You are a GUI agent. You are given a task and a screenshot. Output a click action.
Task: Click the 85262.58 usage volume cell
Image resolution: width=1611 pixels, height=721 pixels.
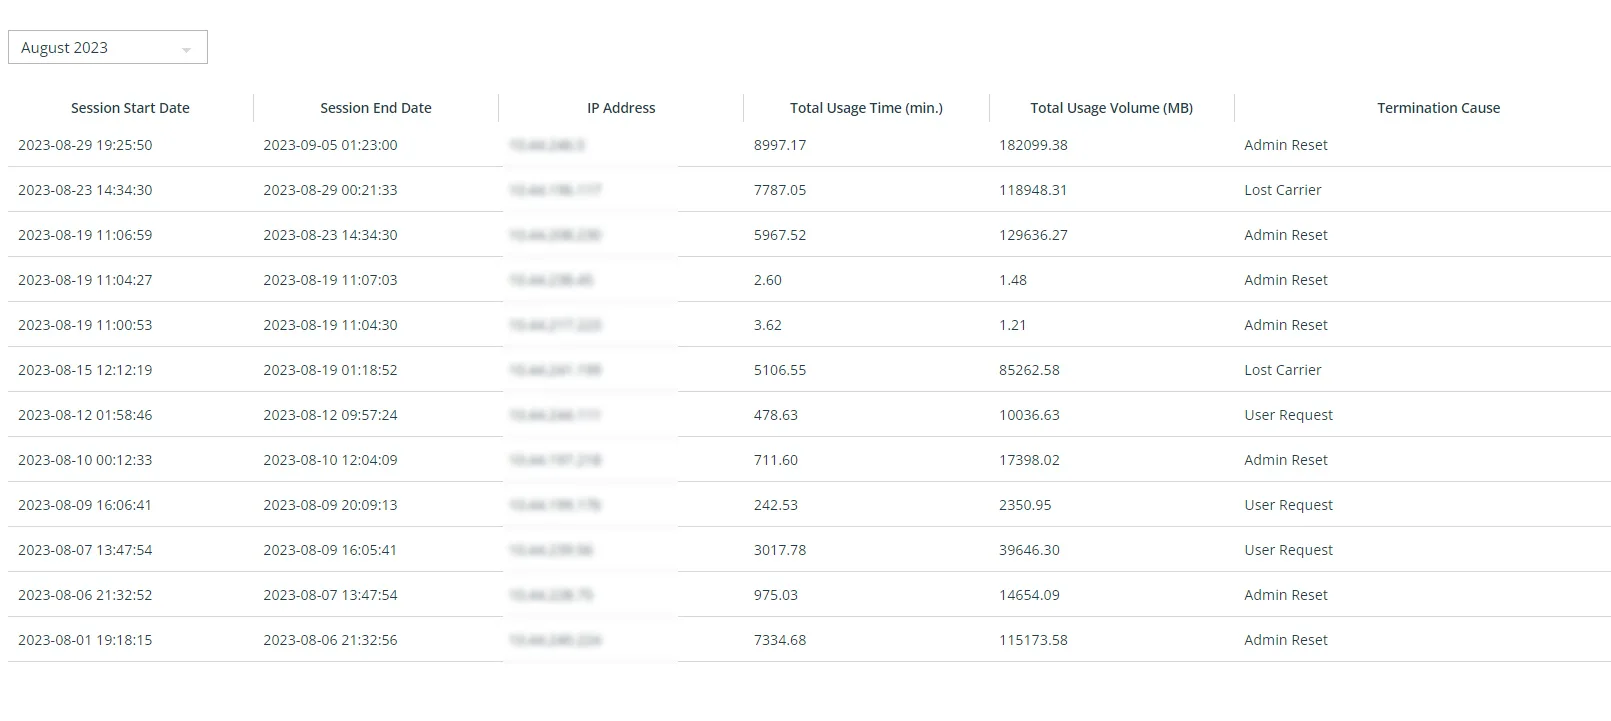tap(1029, 370)
